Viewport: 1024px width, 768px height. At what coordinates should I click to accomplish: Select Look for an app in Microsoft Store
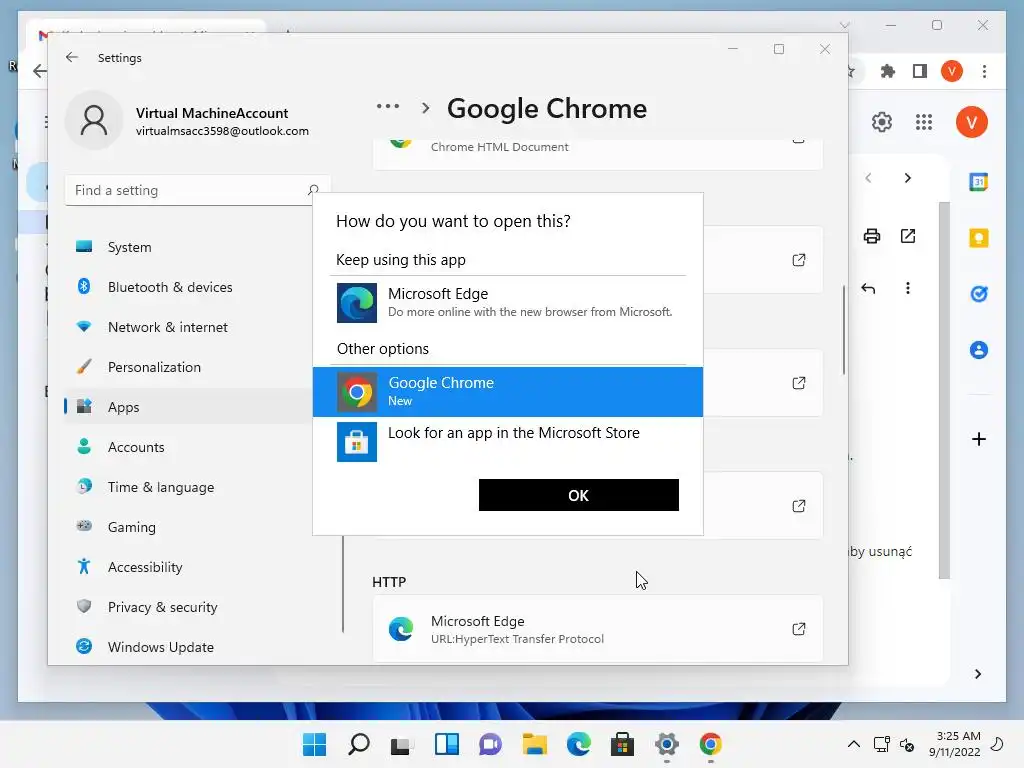tap(507, 441)
